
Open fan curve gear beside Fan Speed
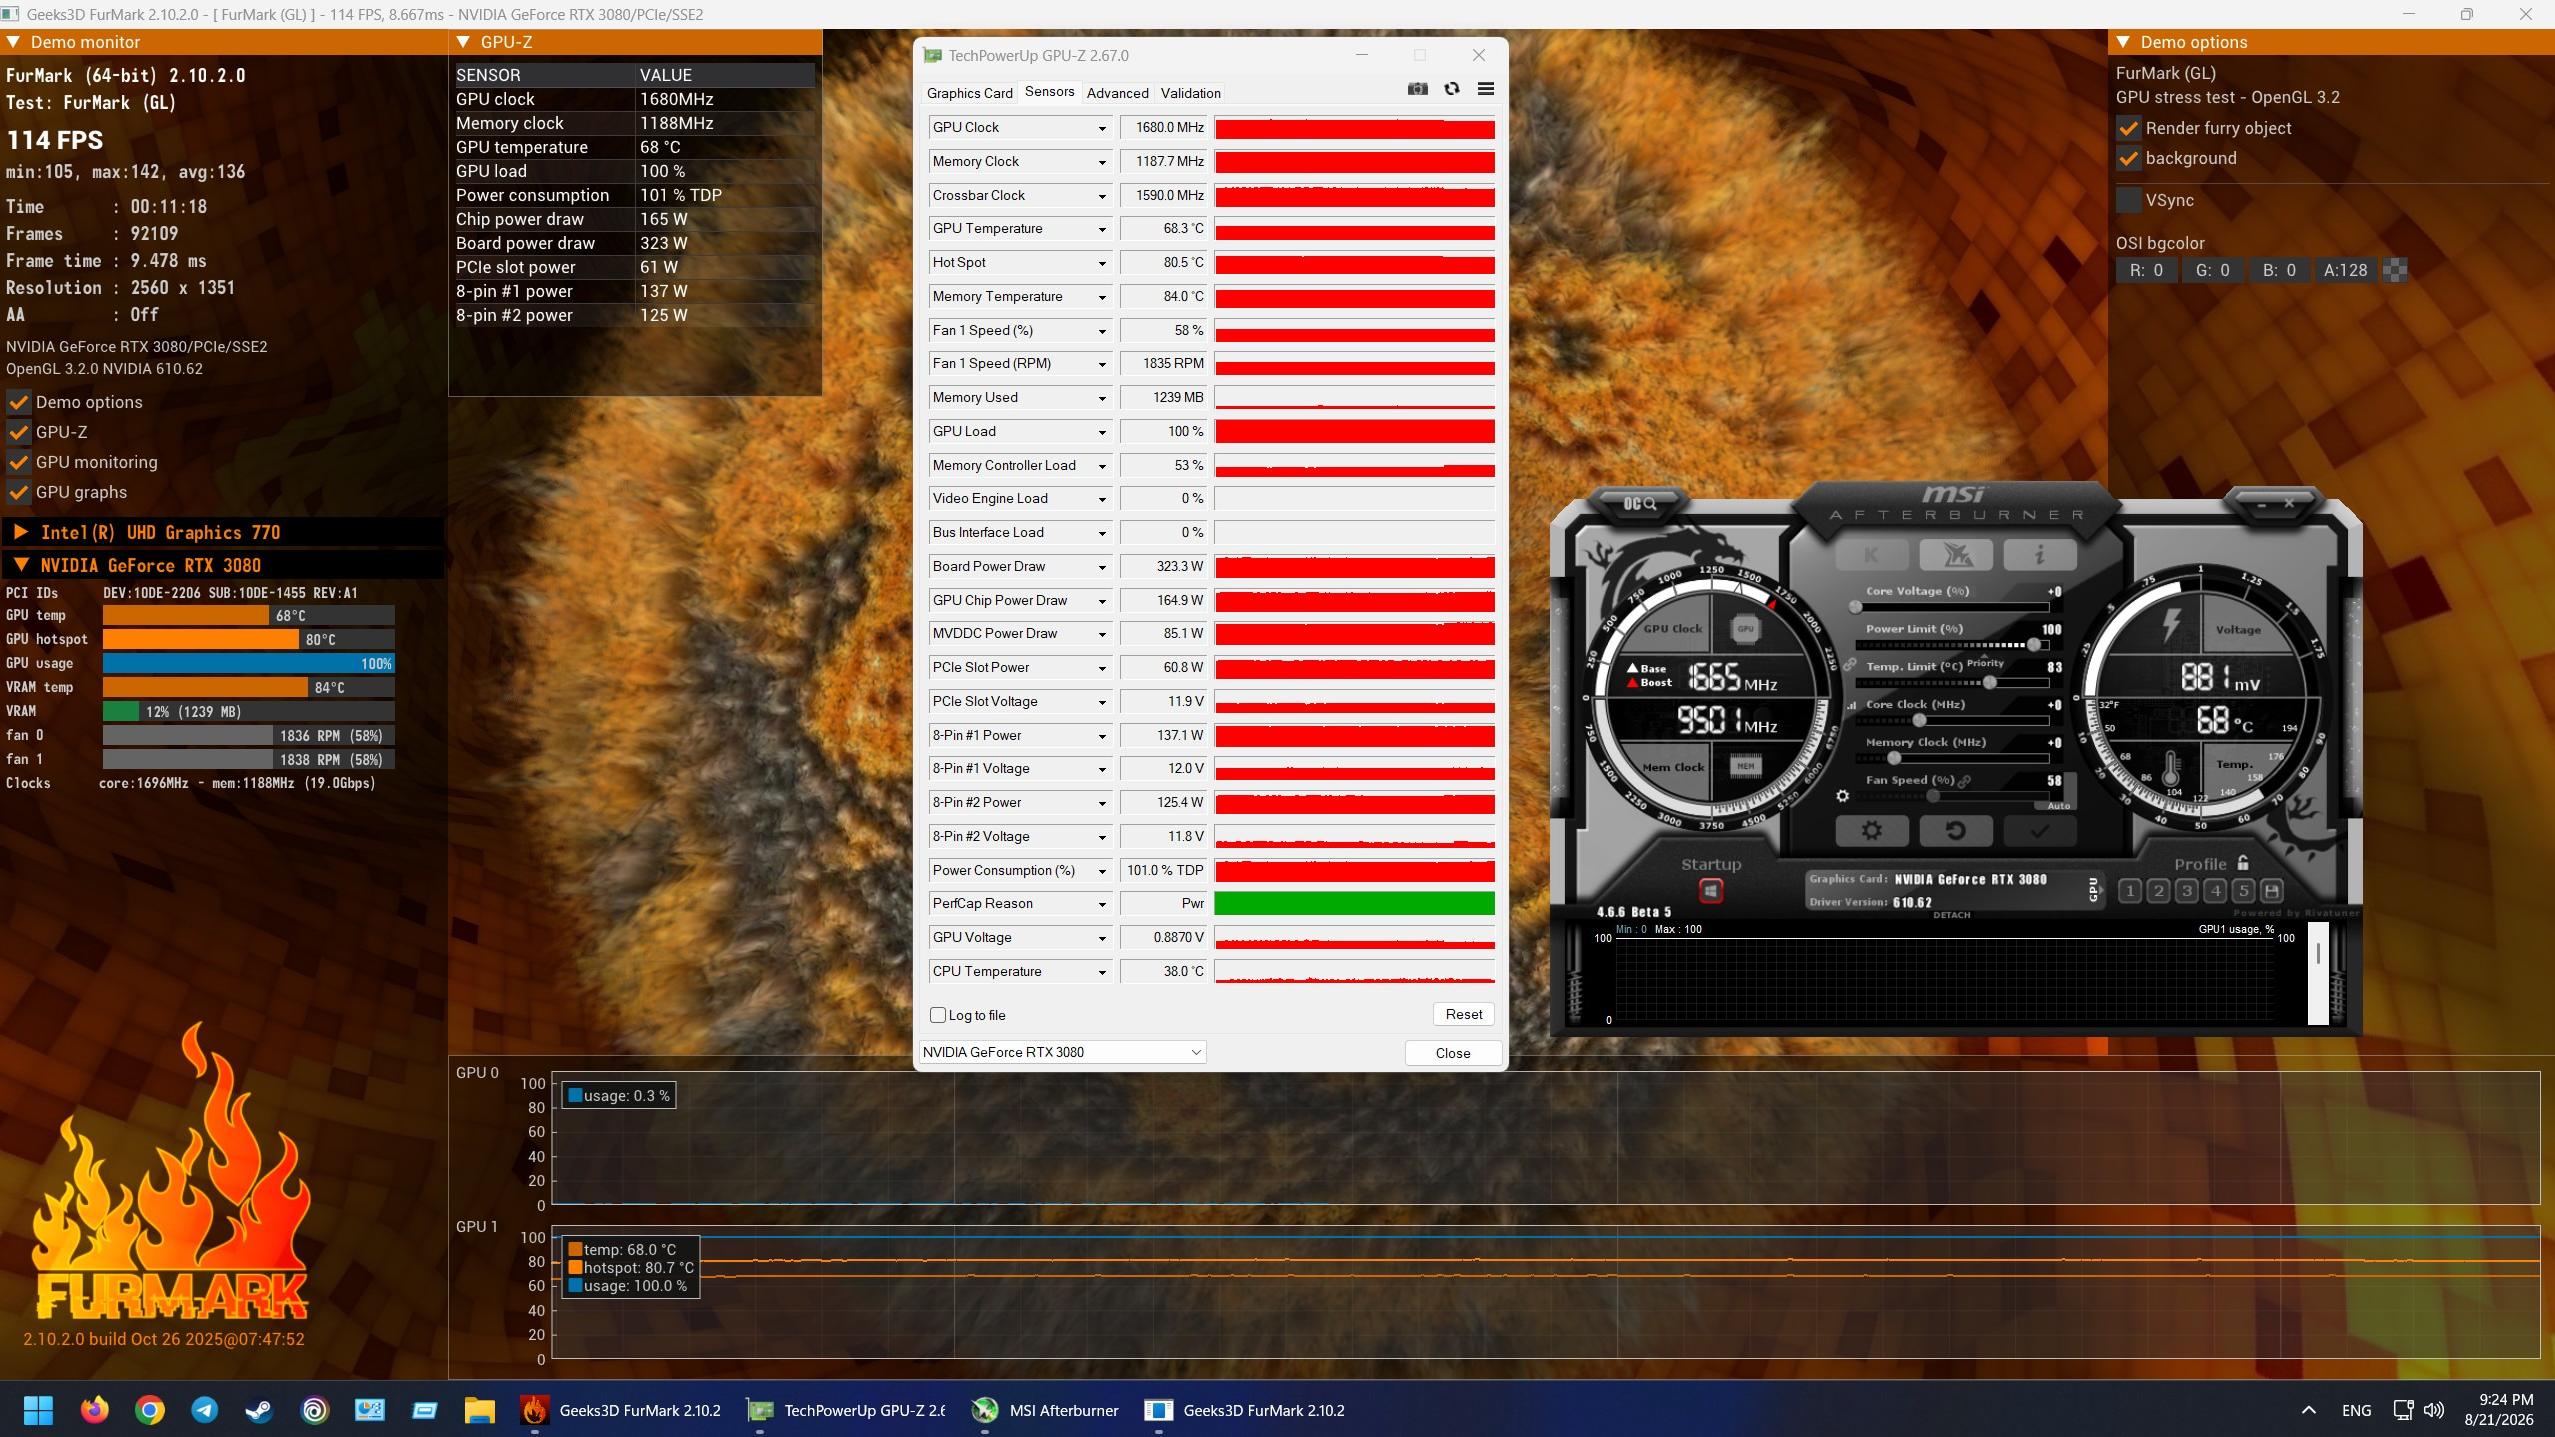1842,796
